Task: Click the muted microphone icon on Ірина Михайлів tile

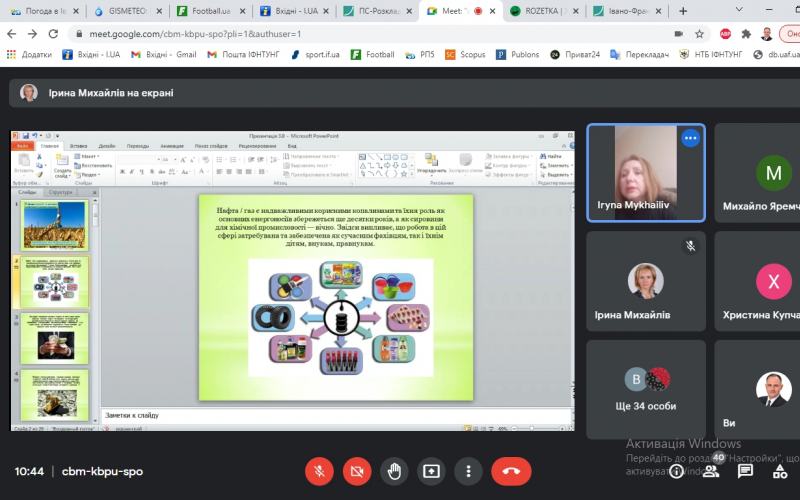Action: coord(690,246)
